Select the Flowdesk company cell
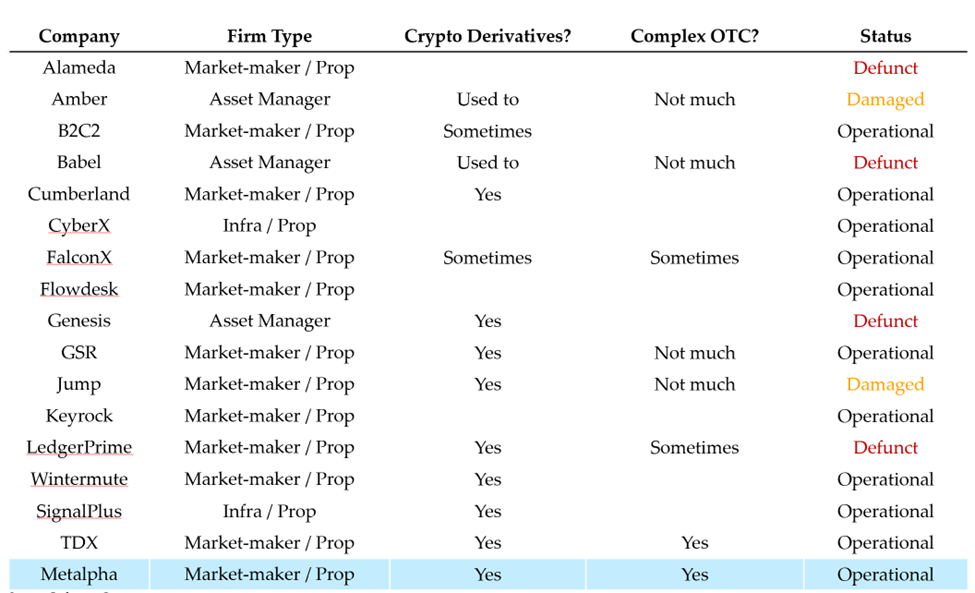Image resolution: width=975 pixels, height=593 pixels. (79, 289)
